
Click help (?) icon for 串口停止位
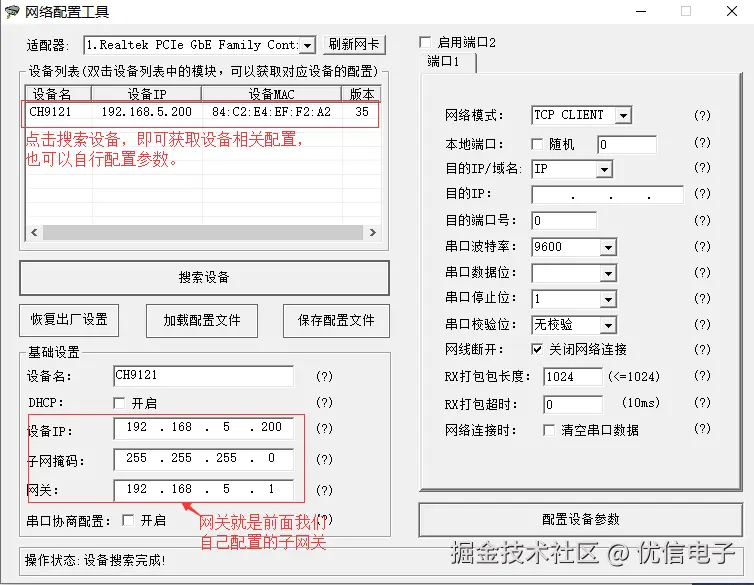702,299
